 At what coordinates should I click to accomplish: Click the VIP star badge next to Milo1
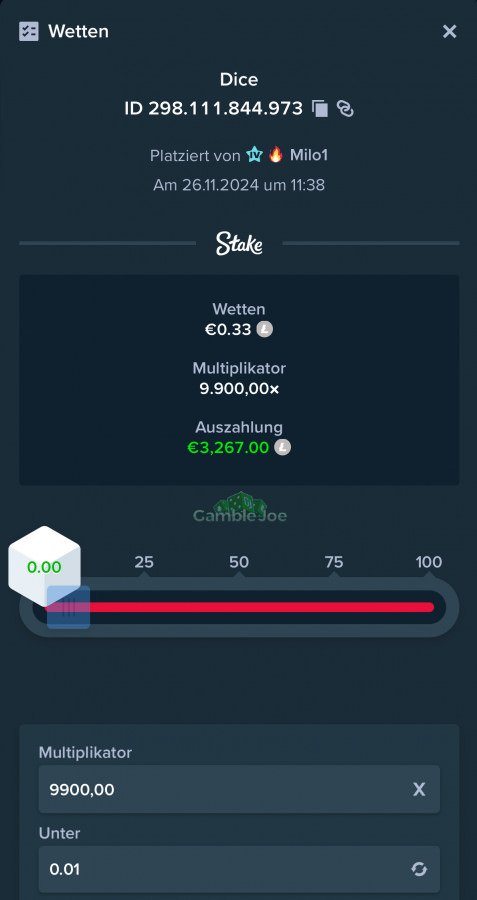[254, 154]
